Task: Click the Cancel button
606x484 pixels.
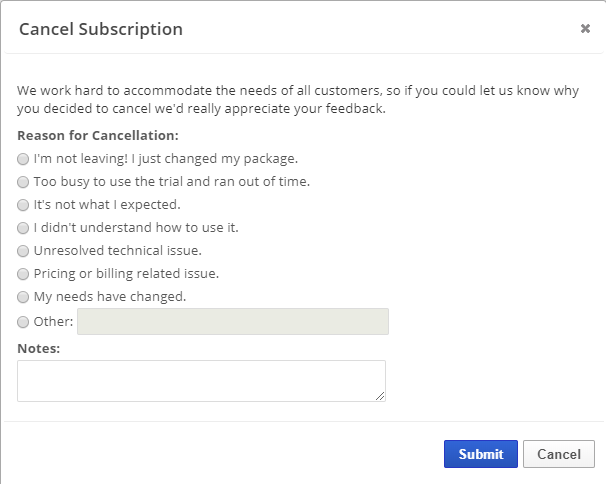Action: (x=558, y=454)
